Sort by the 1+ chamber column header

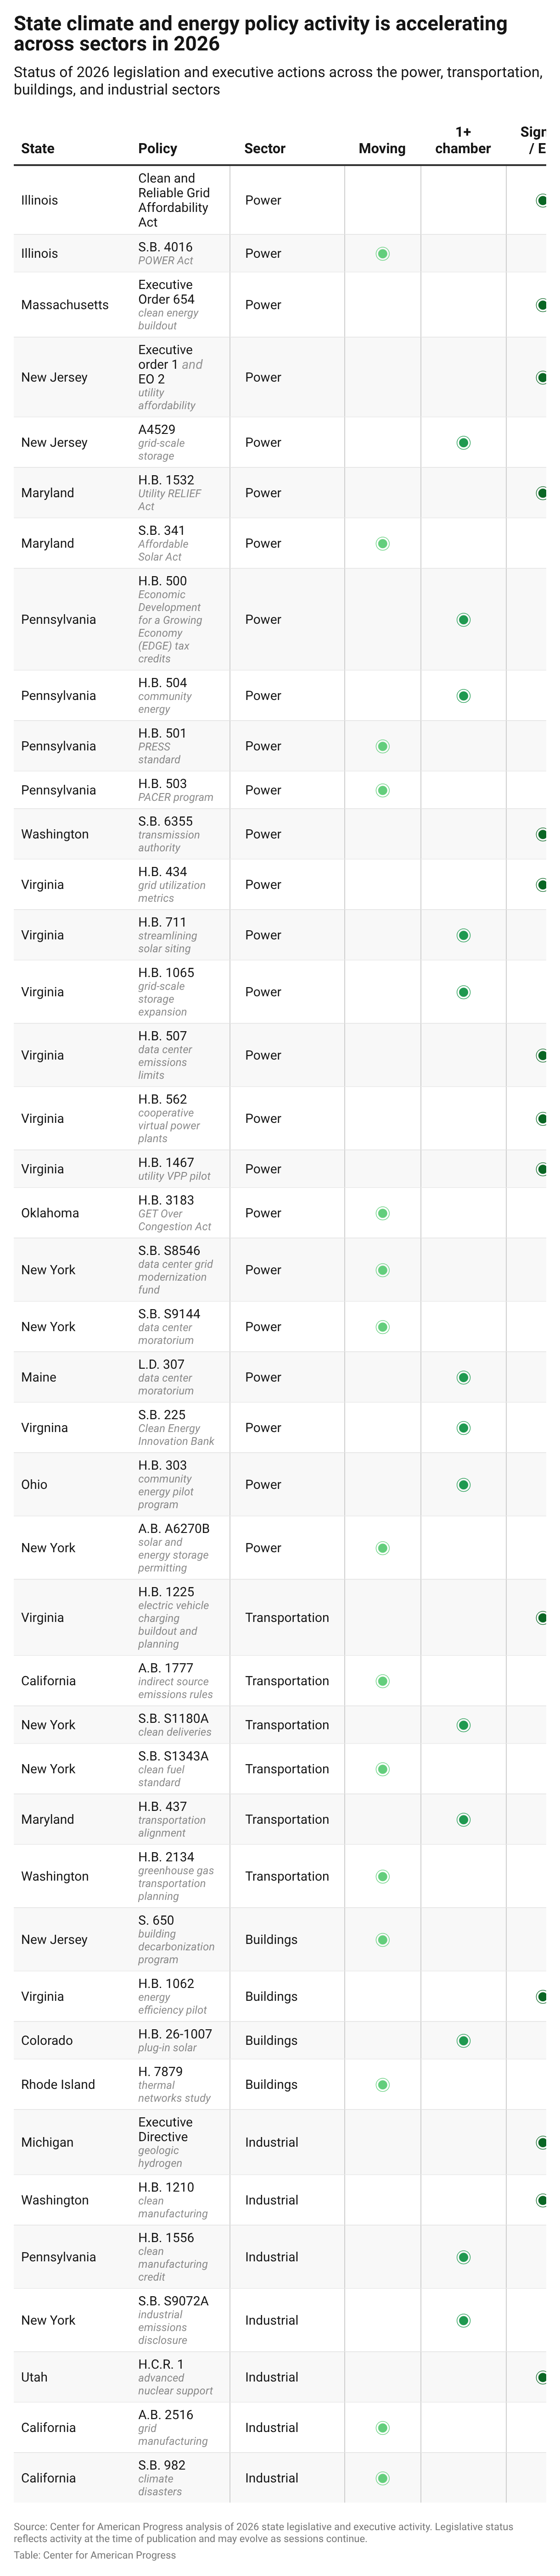[463, 140]
